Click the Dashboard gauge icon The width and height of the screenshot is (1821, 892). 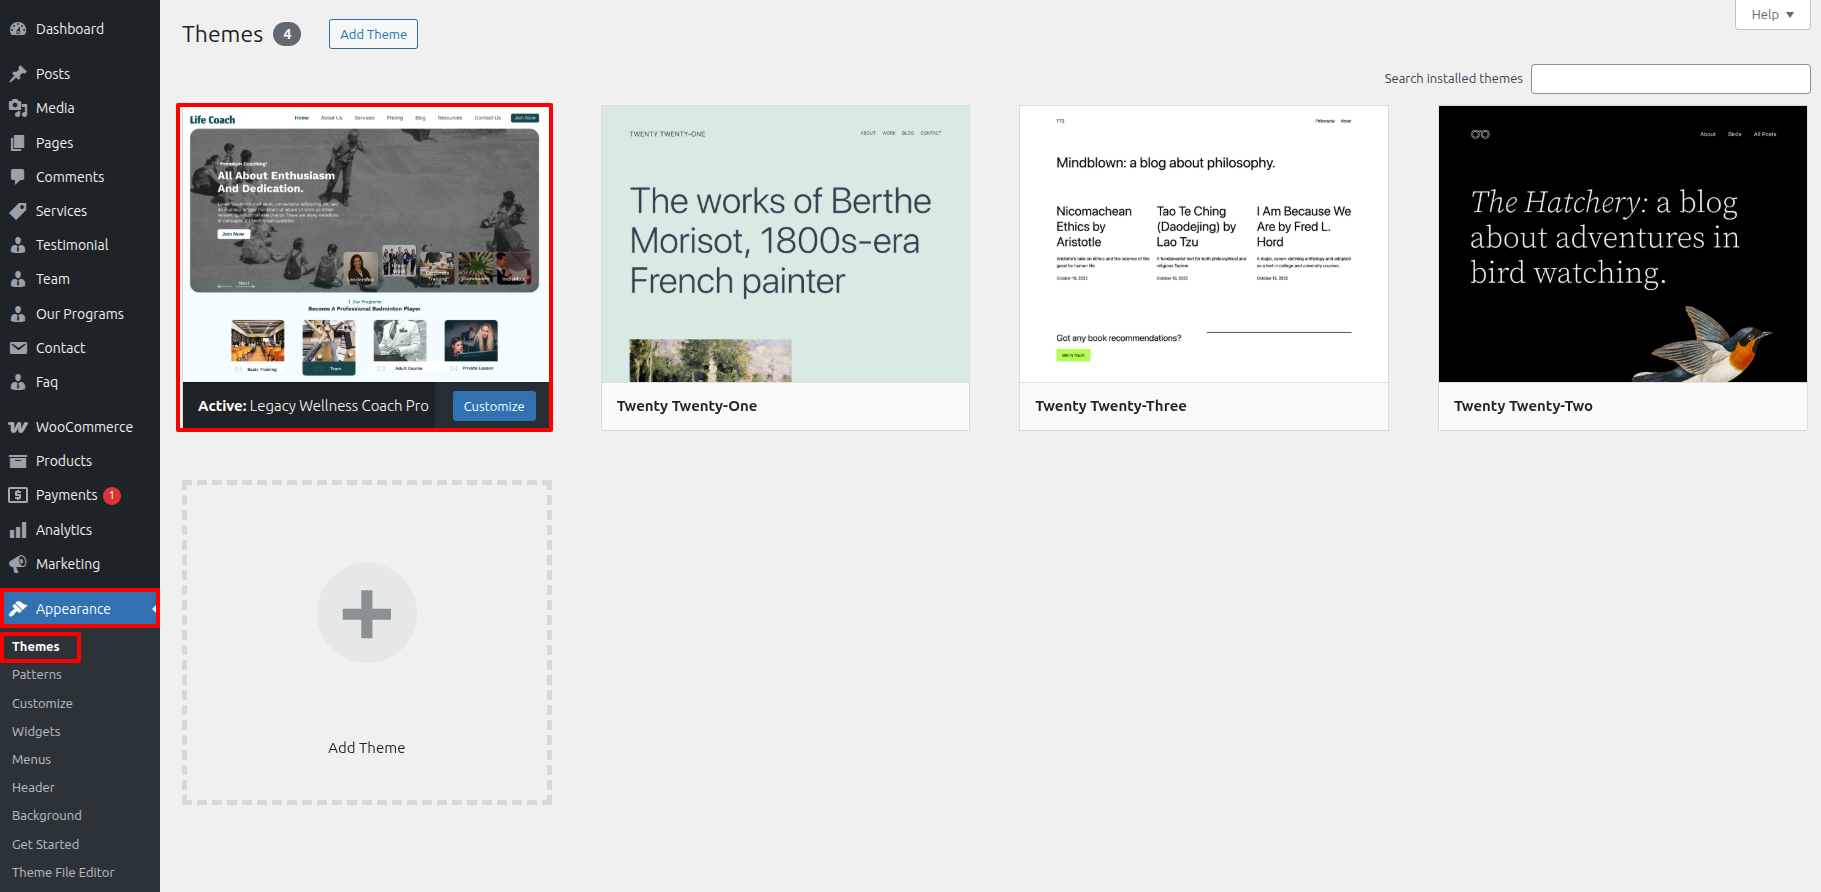18,29
